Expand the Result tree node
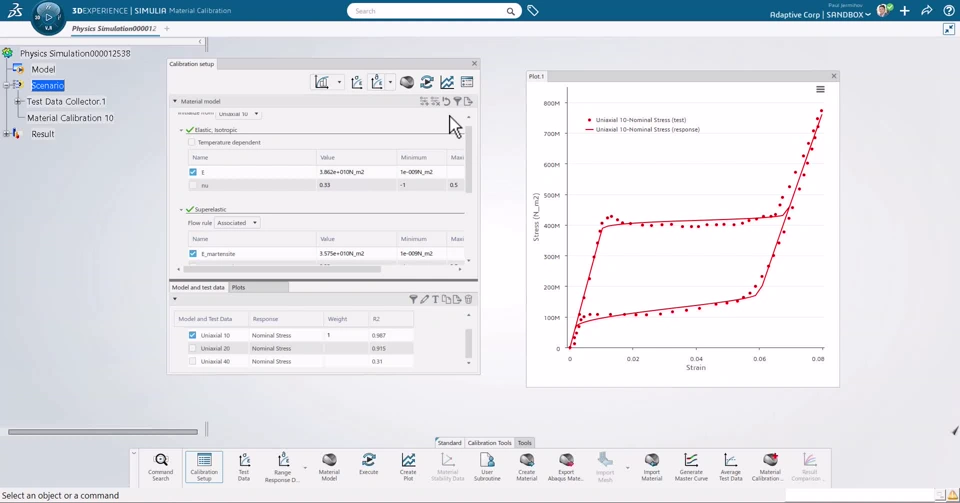The height and width of the screenshot is (503, 960). [x=6, y=134]
